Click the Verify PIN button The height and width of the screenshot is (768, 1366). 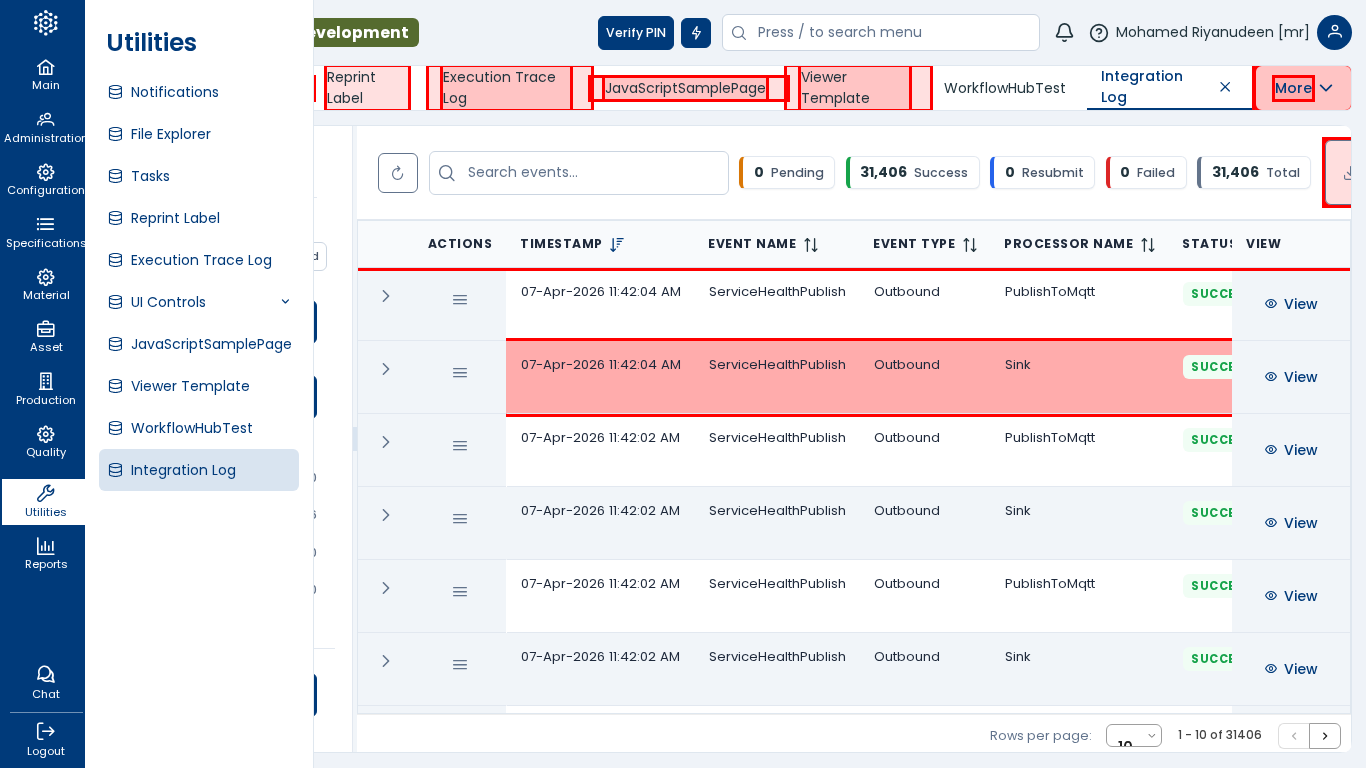(x=635, y=33)
